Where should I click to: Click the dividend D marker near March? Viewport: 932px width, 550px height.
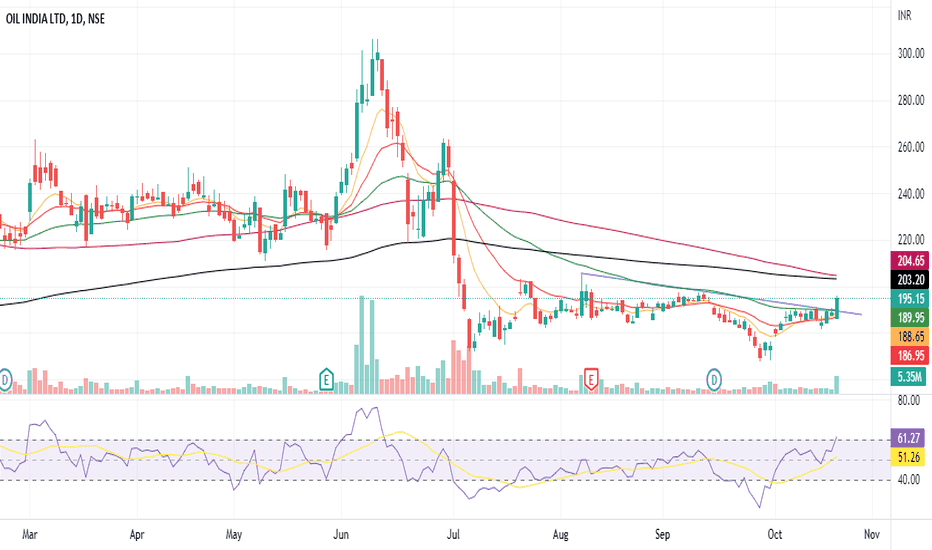pos(5,379)
